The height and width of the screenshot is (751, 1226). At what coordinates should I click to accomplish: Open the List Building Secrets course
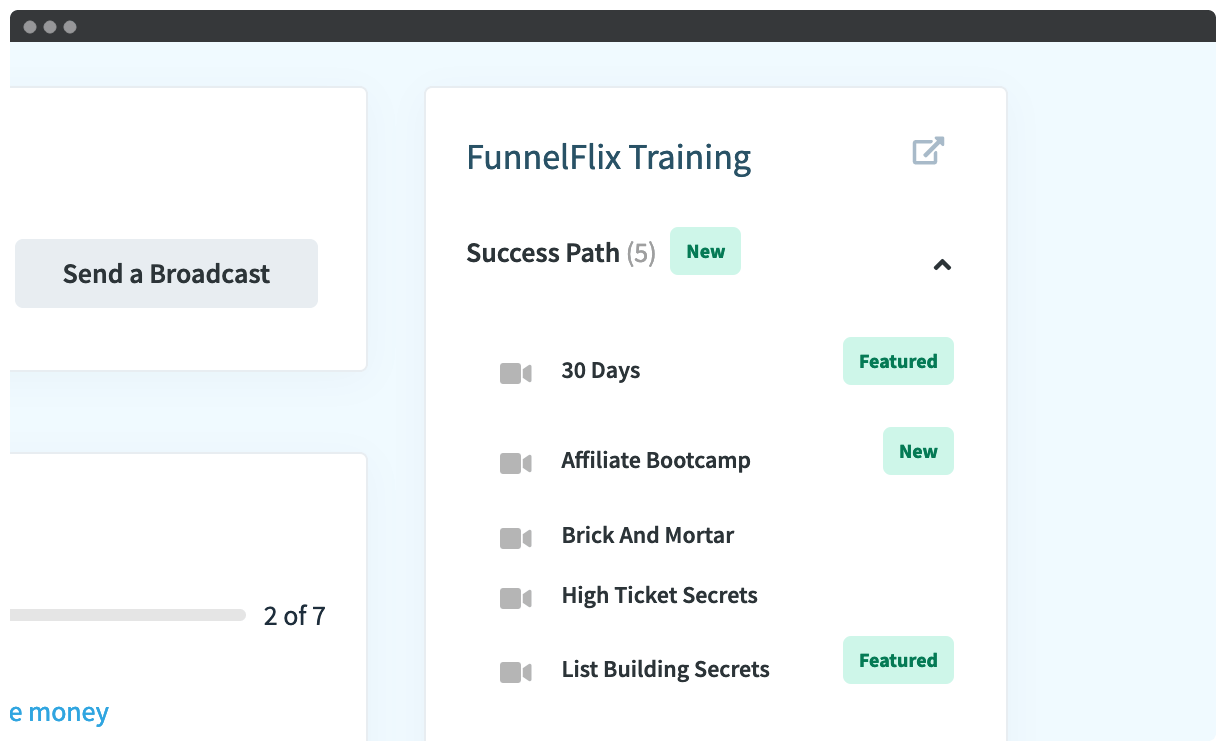666,669
